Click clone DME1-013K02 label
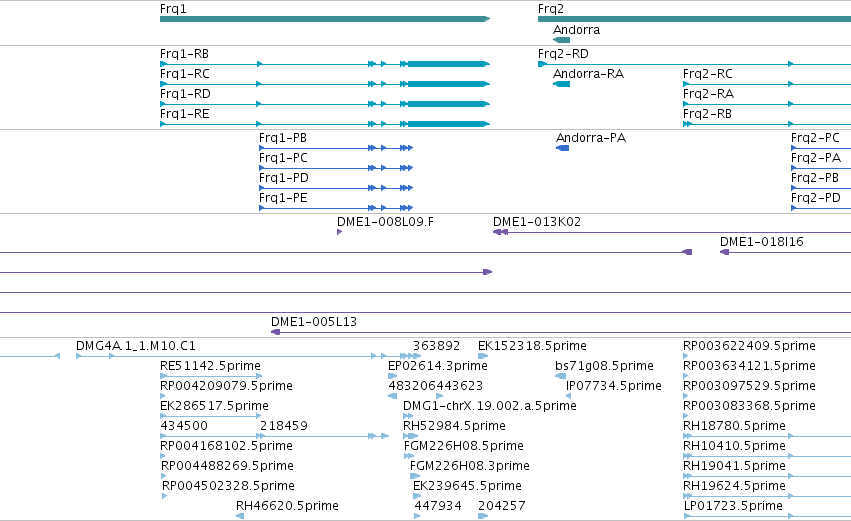 [537, 222]
